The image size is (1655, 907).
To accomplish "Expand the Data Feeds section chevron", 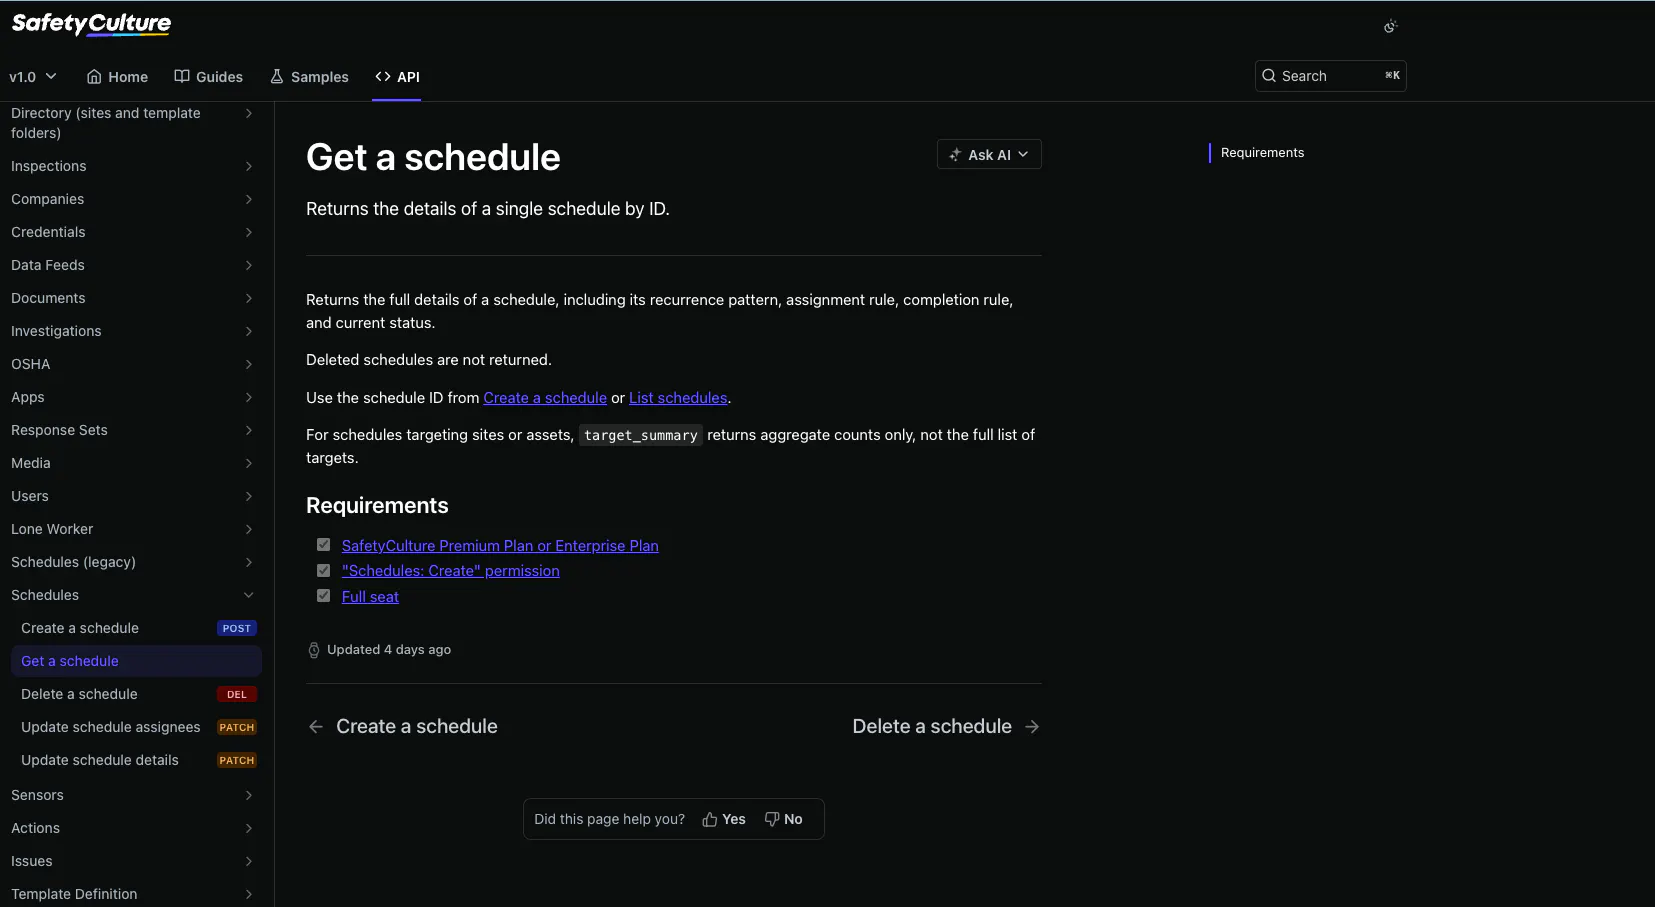I will (249, 265).
